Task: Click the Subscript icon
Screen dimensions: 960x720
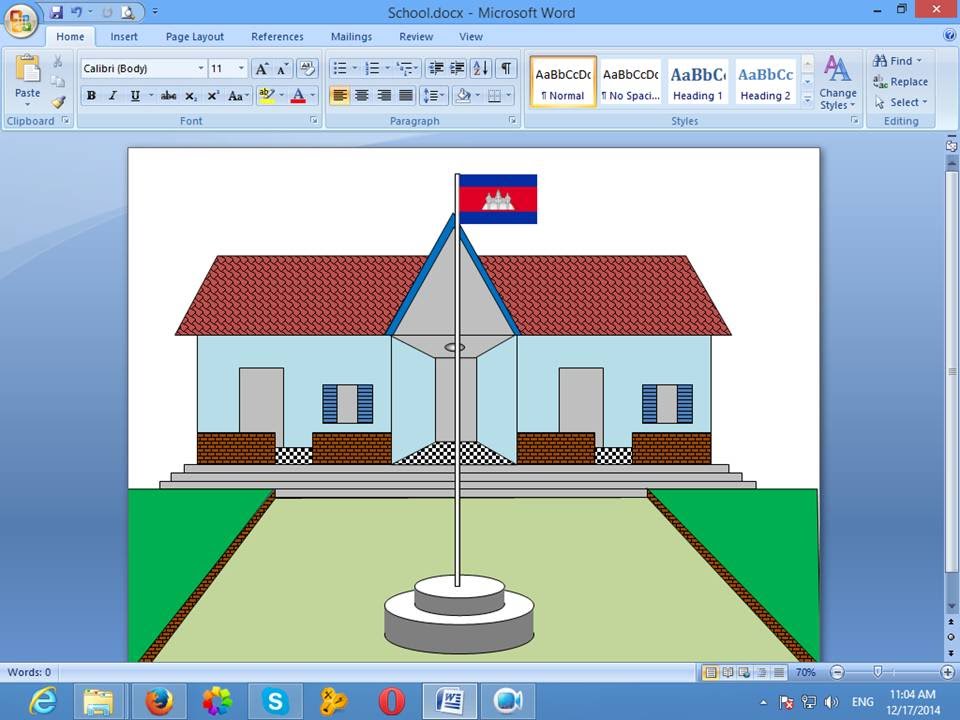Action: point(190,95)
